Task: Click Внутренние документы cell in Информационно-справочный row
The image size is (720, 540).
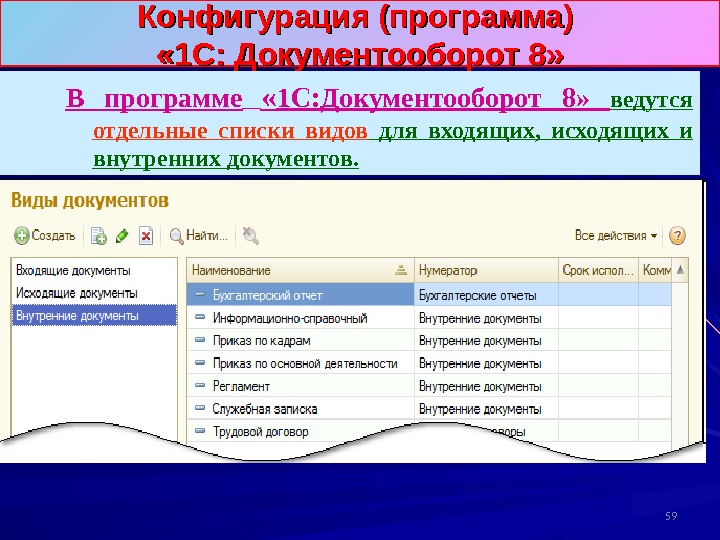Action: pyautogui.click(x=486, y=318)
